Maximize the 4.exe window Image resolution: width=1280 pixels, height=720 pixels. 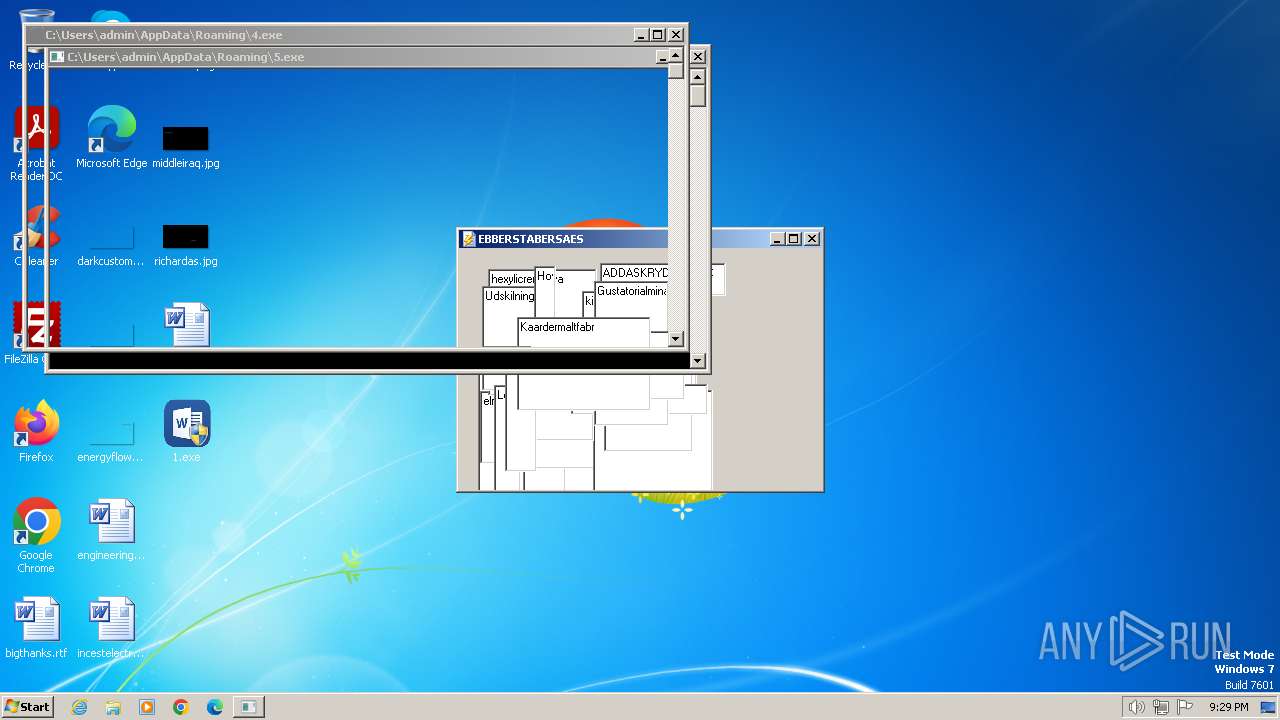click(x=658, y=35)
